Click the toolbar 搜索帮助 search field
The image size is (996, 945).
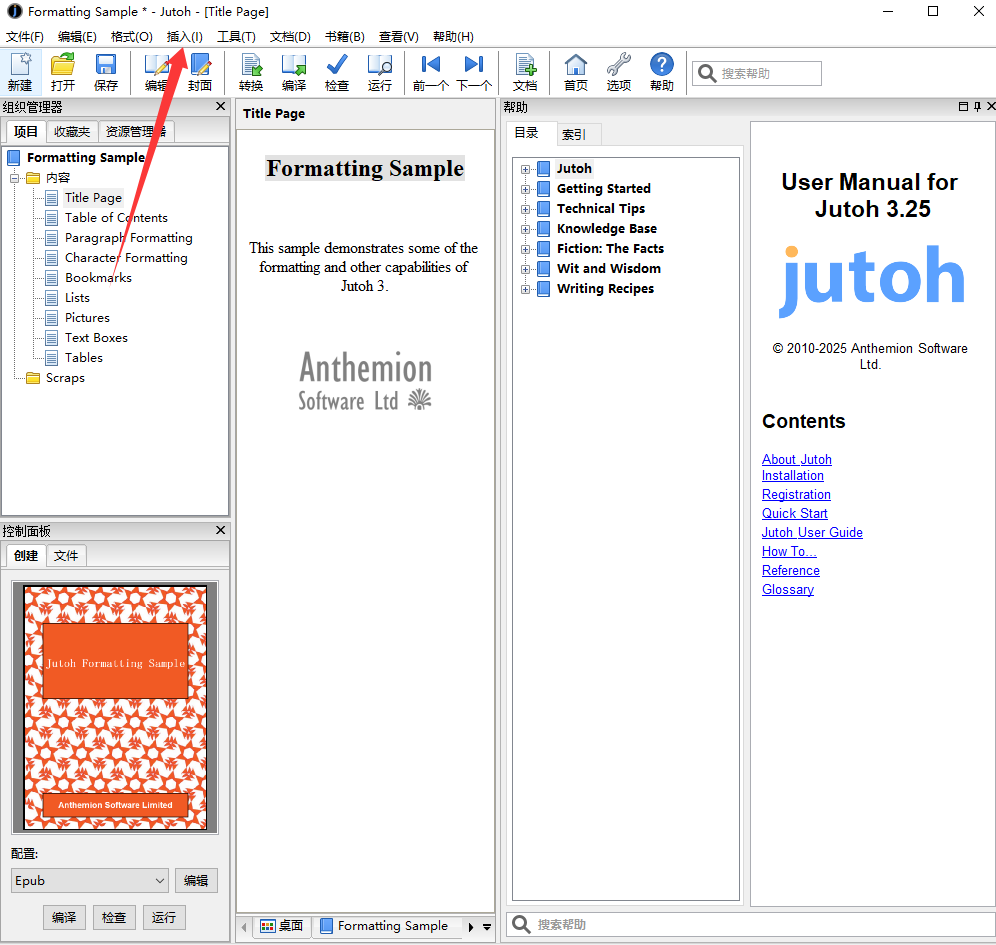pos(757,74)
